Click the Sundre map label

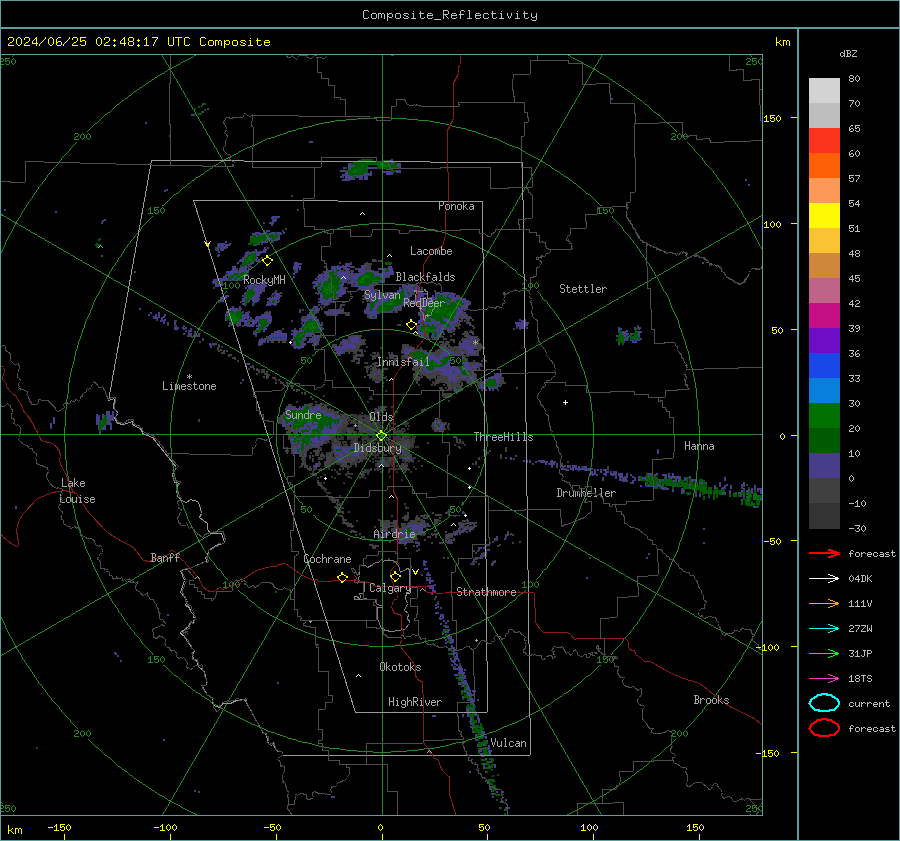click(x=303, y=414)
